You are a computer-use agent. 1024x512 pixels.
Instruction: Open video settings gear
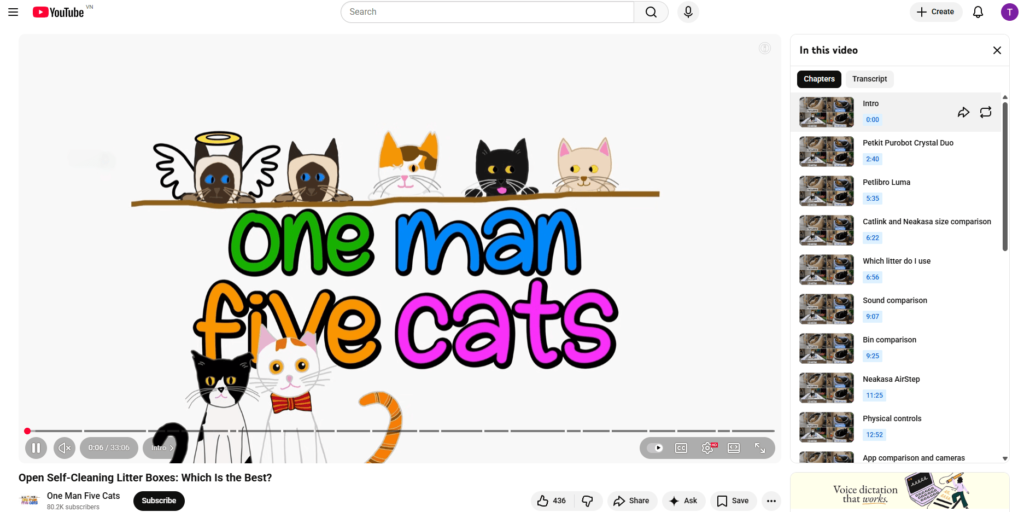point(708,447)
